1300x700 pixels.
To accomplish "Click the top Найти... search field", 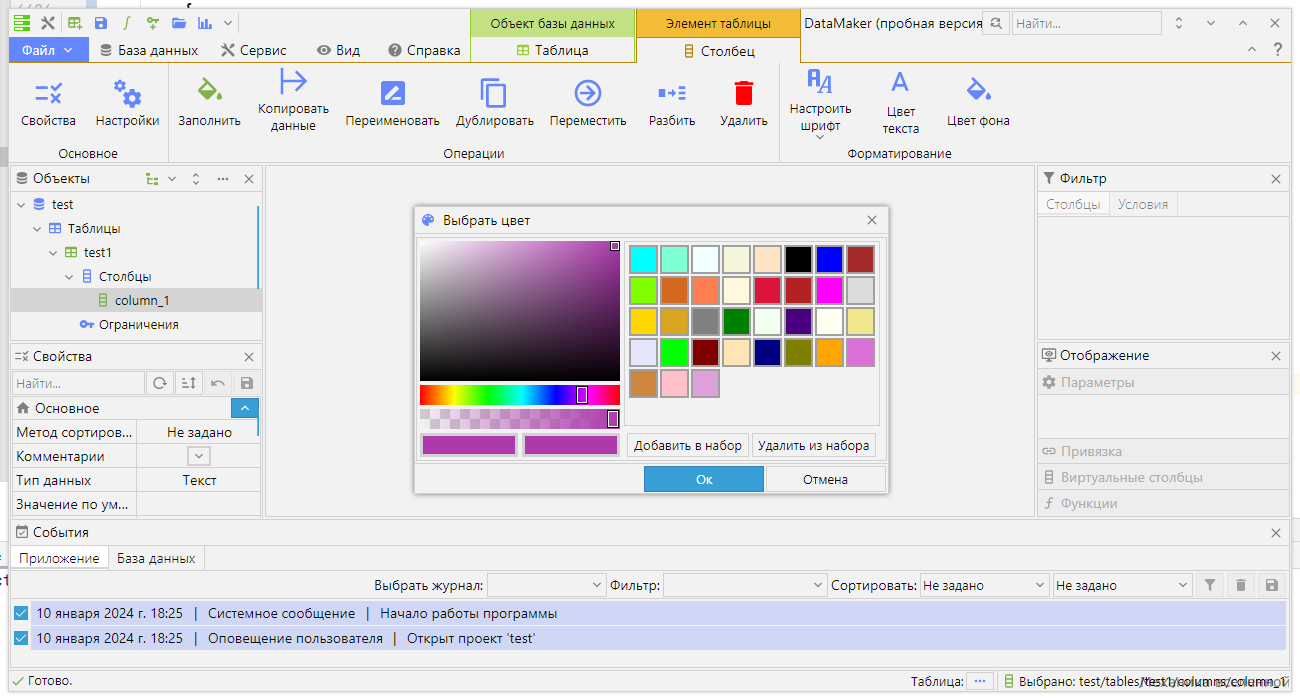I will coord(1086,23).
